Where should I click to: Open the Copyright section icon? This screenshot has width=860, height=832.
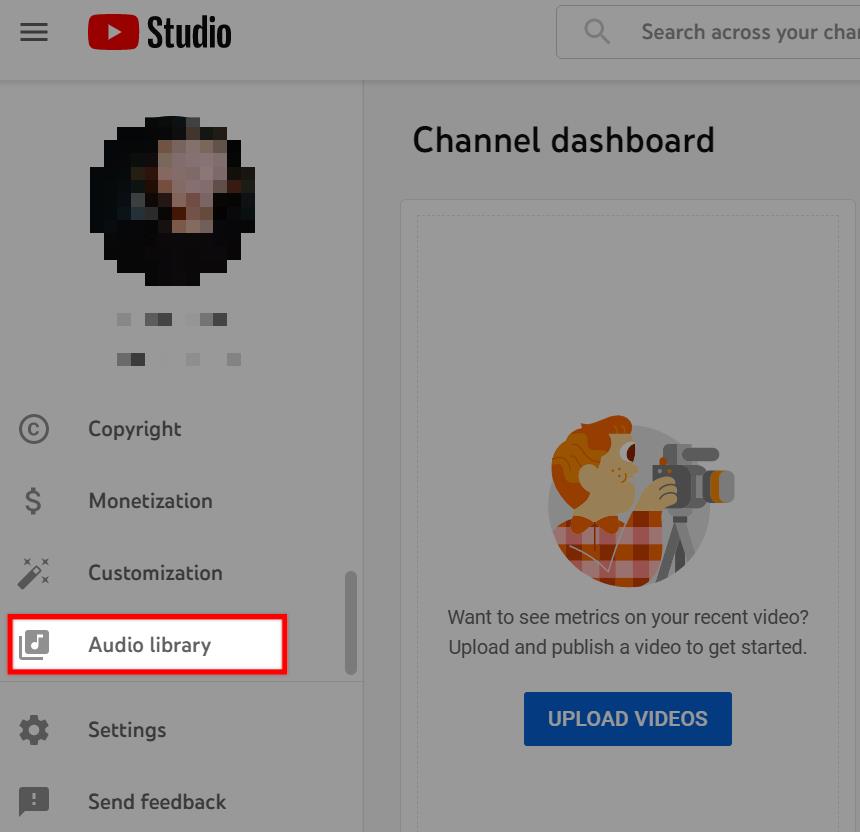(34, 429)
